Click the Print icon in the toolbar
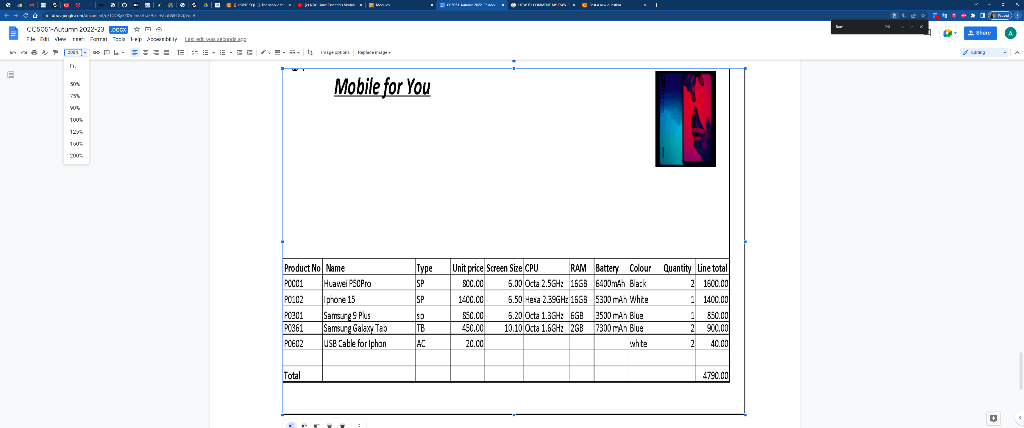Image resolution: width=1024 pixels, height=428 pixels. [34, 52]
